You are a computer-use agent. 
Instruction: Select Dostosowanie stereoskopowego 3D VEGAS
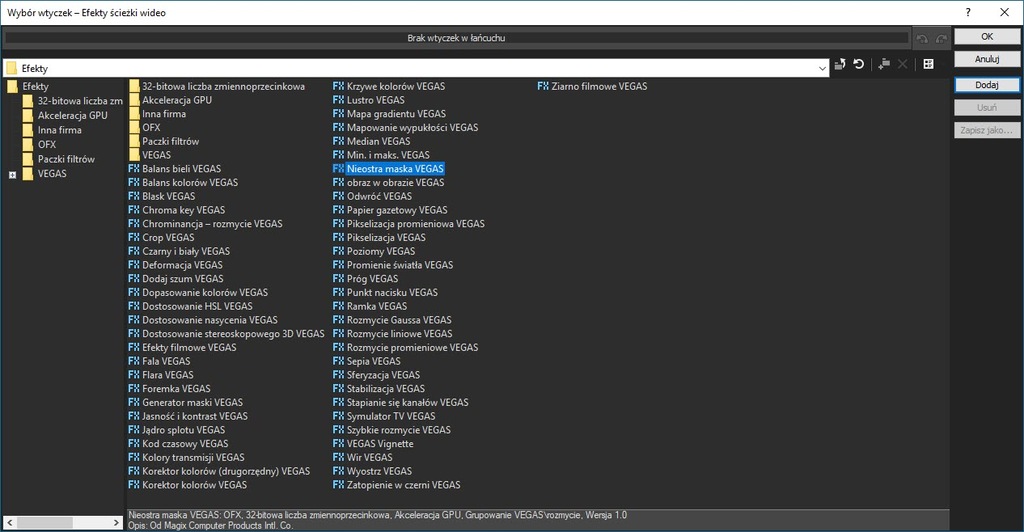233,334
